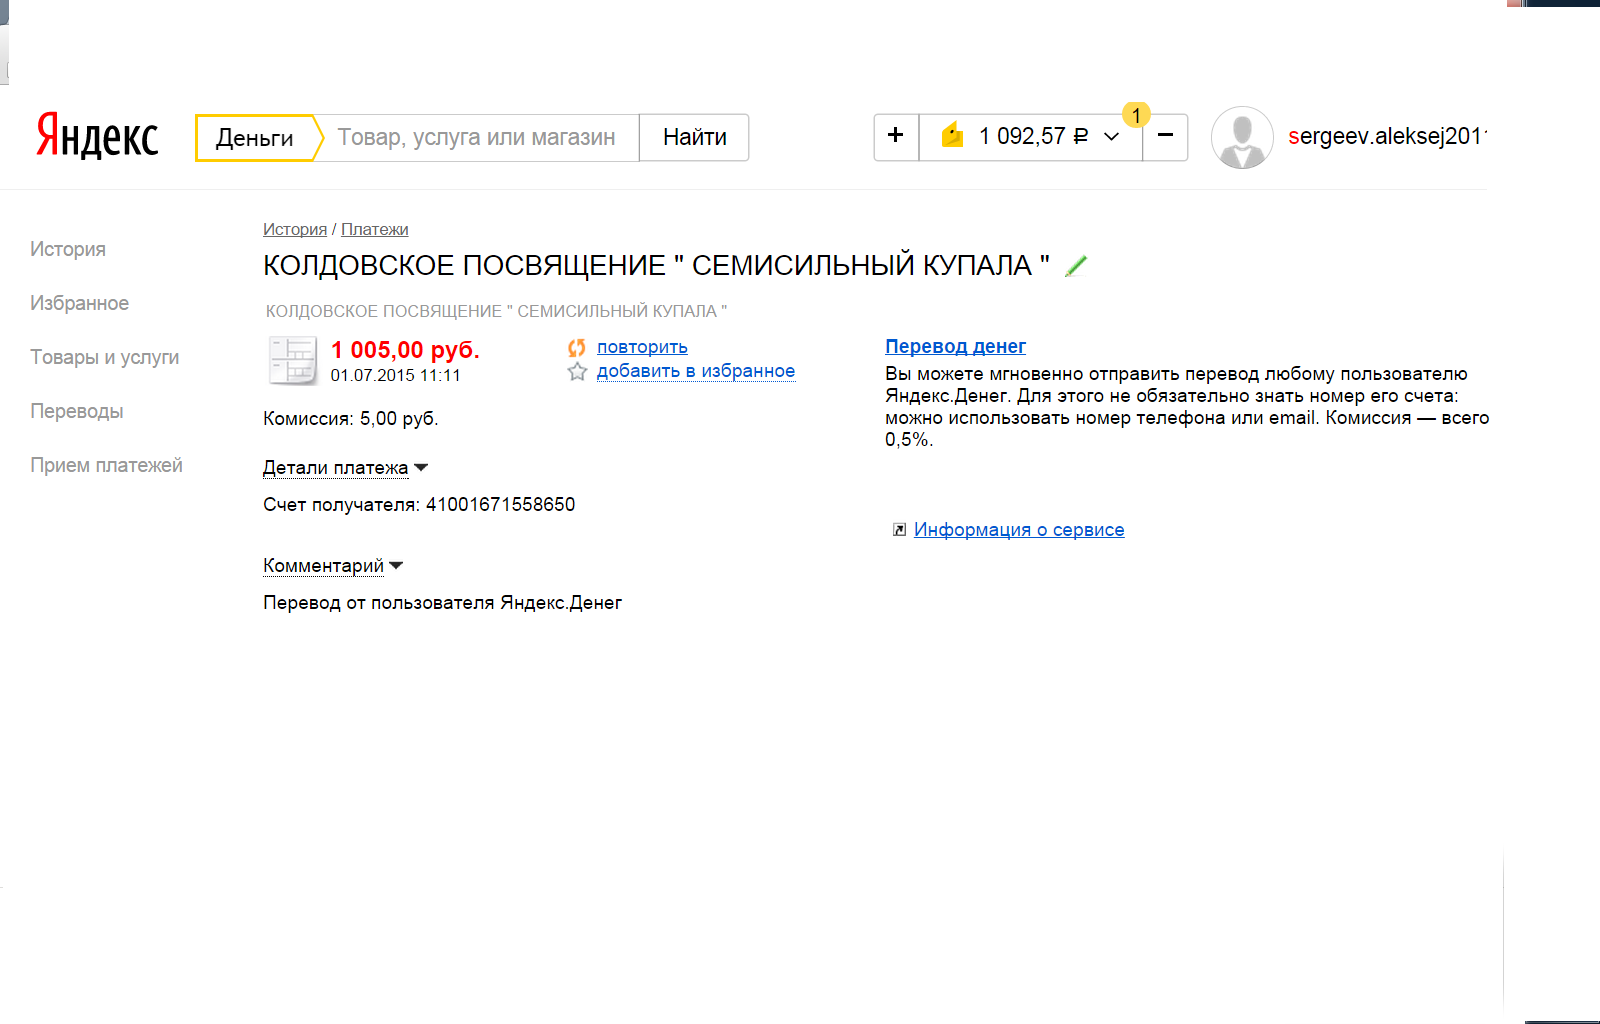Open Избранное in the sidebar
Screen dimensions: 1600x1024
pos(79,303)
